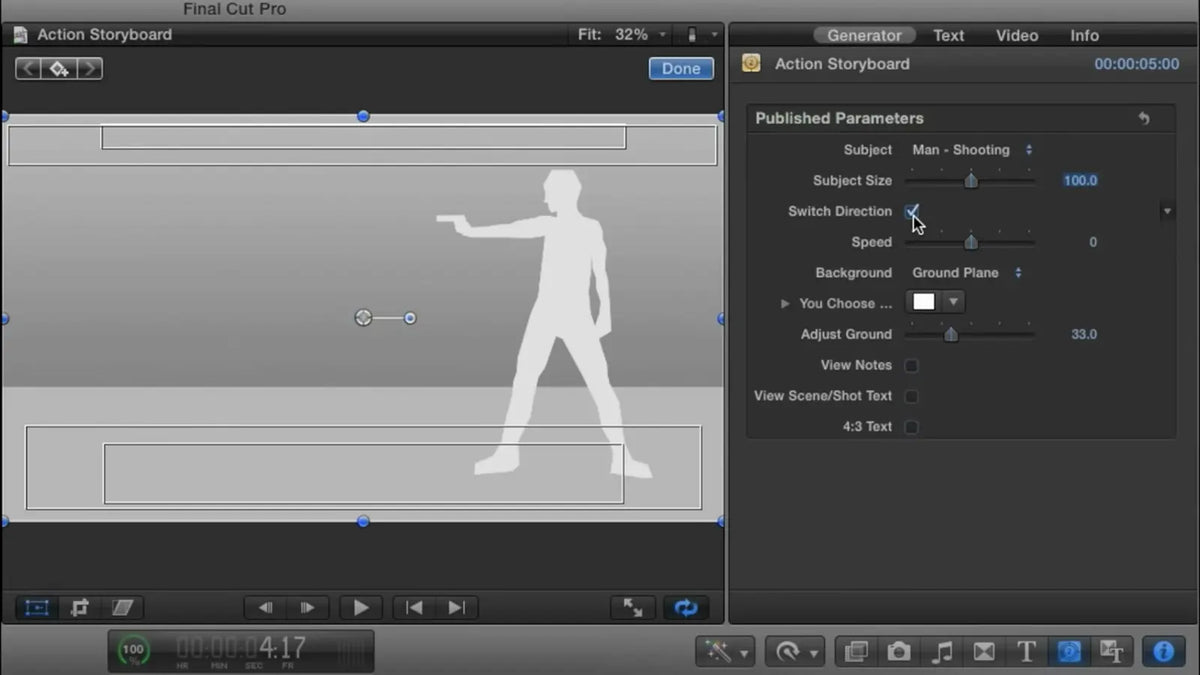Image resolution: width=1200 pixels, height=675 pixels.
Task: Open the Fit 32% zoom dropdown
Action: [622, 35]
